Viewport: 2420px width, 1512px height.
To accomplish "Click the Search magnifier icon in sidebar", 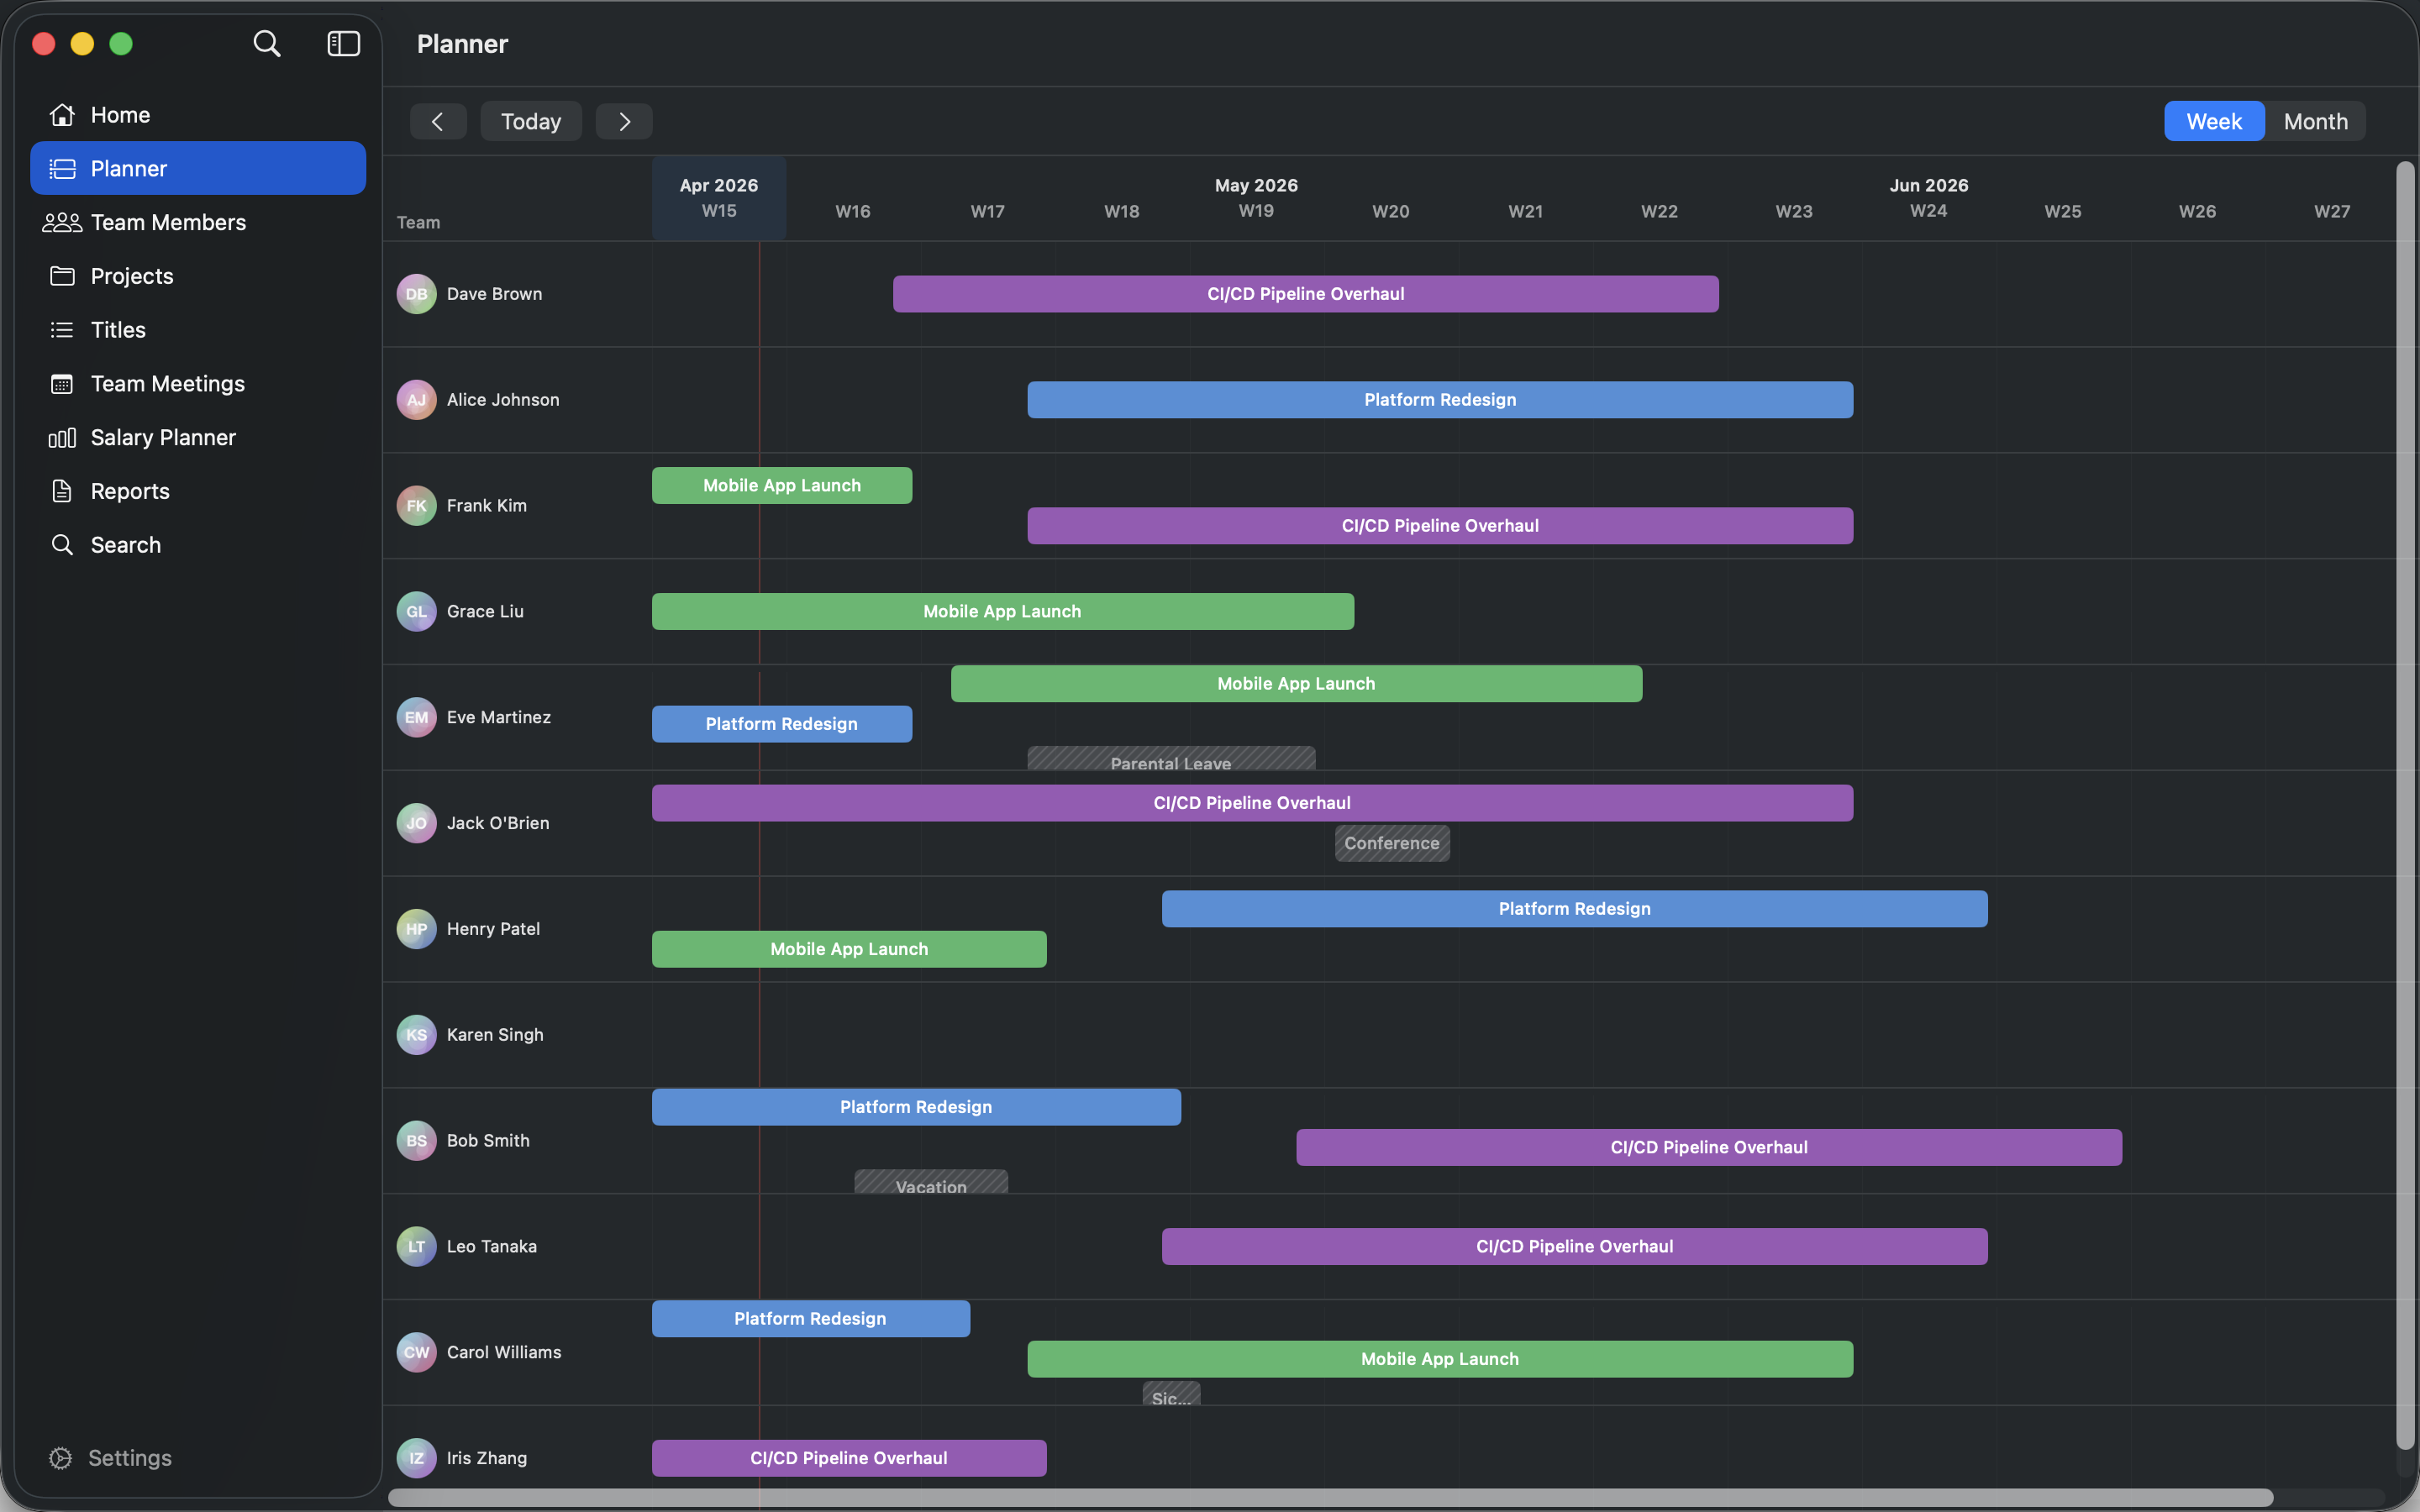I will 62,545.
